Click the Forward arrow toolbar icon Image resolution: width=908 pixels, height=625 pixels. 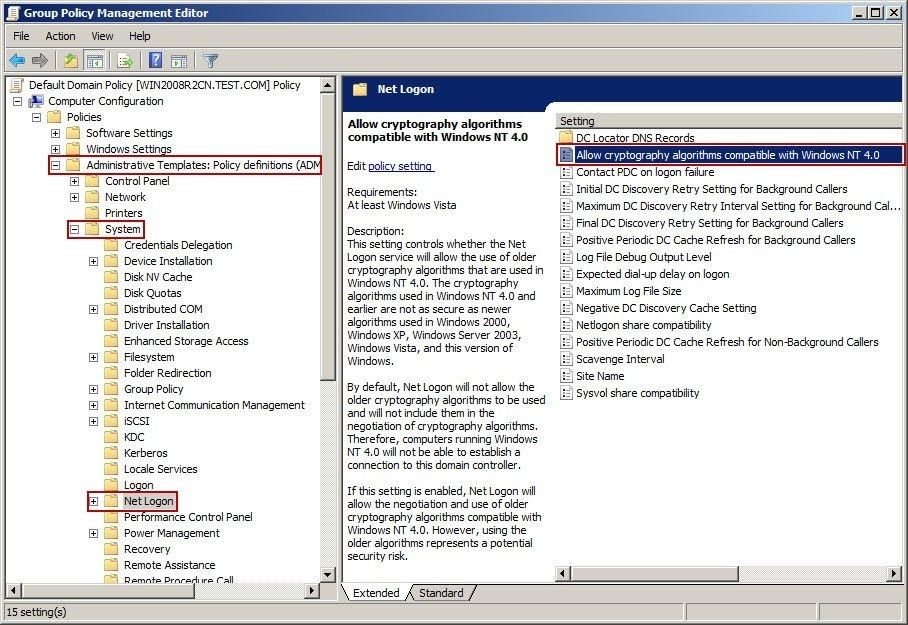click(40, 60)
